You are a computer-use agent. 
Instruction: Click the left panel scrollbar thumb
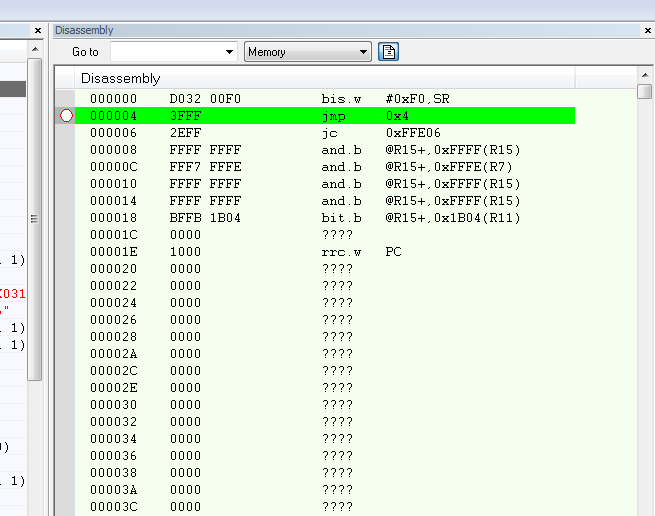coord(34,219)
